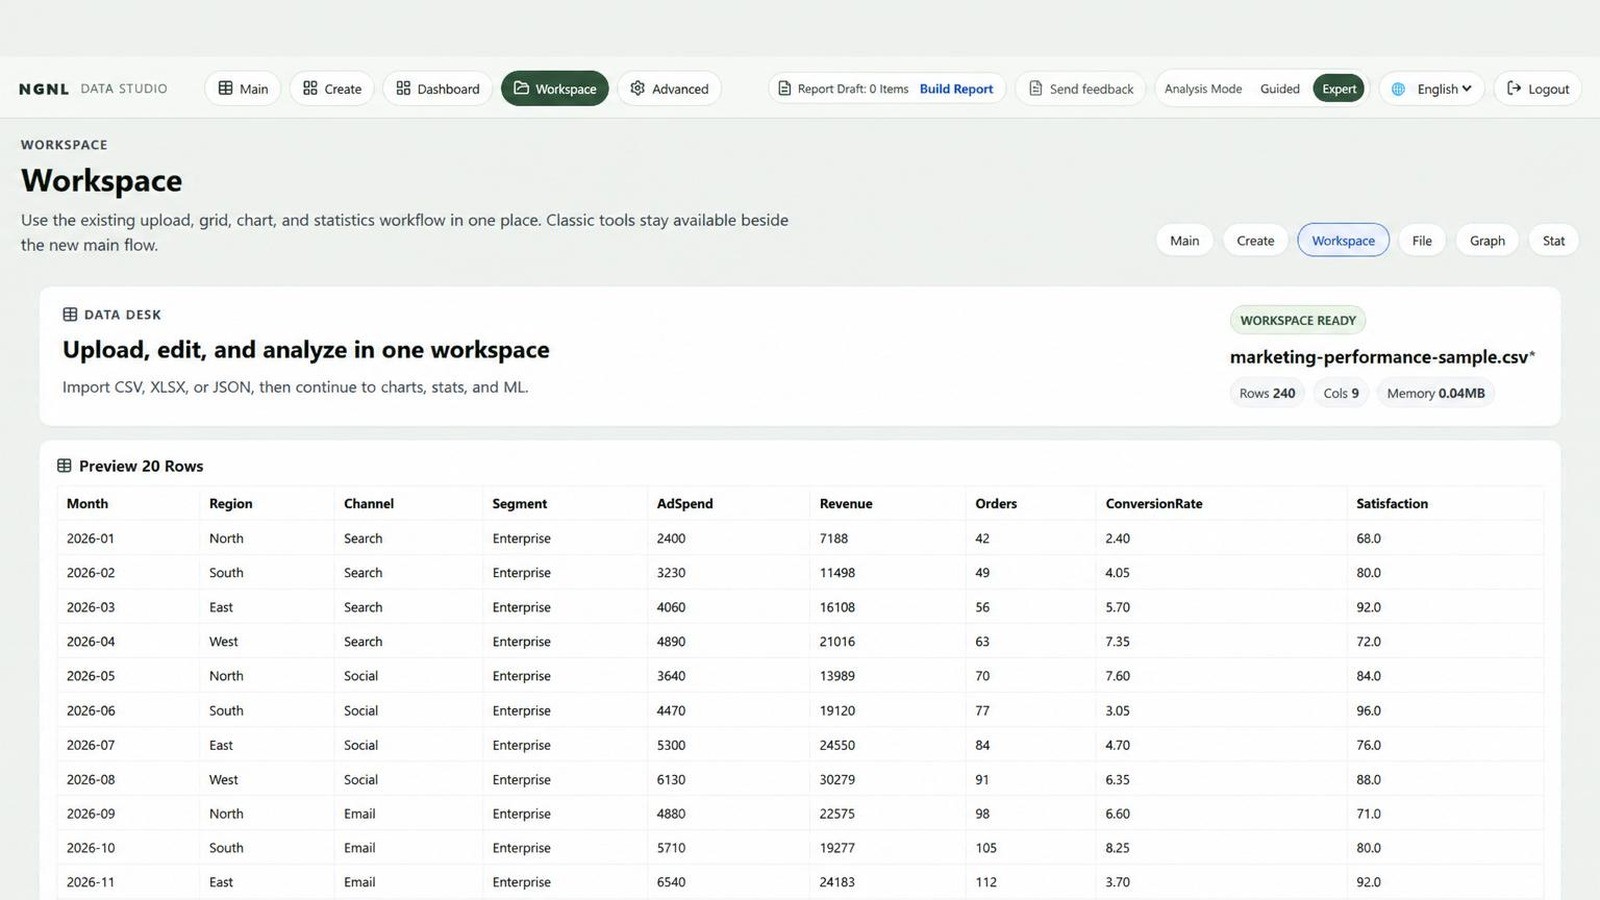Click the globe language icon
This screenshot has height=900, width=1600.
click(x=1398, y=88)
